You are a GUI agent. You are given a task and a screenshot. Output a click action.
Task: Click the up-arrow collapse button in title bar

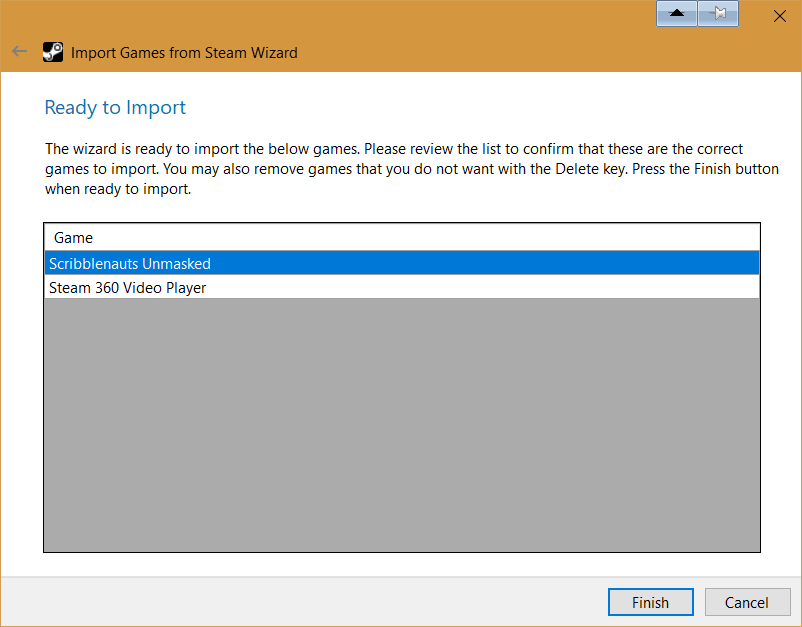(x=676, y=13)
